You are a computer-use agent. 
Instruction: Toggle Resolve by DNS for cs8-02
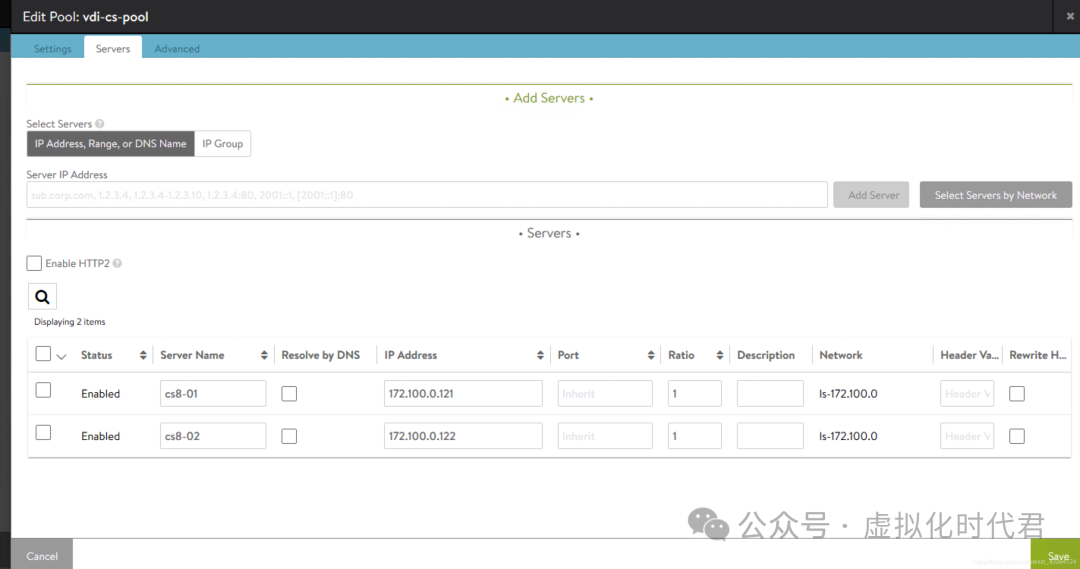coord(289,436)
